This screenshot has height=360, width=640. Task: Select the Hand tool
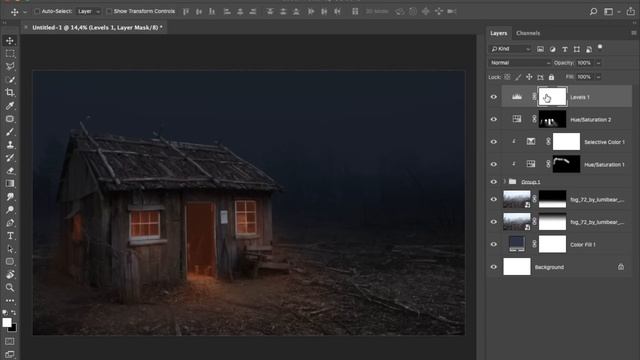10,275
